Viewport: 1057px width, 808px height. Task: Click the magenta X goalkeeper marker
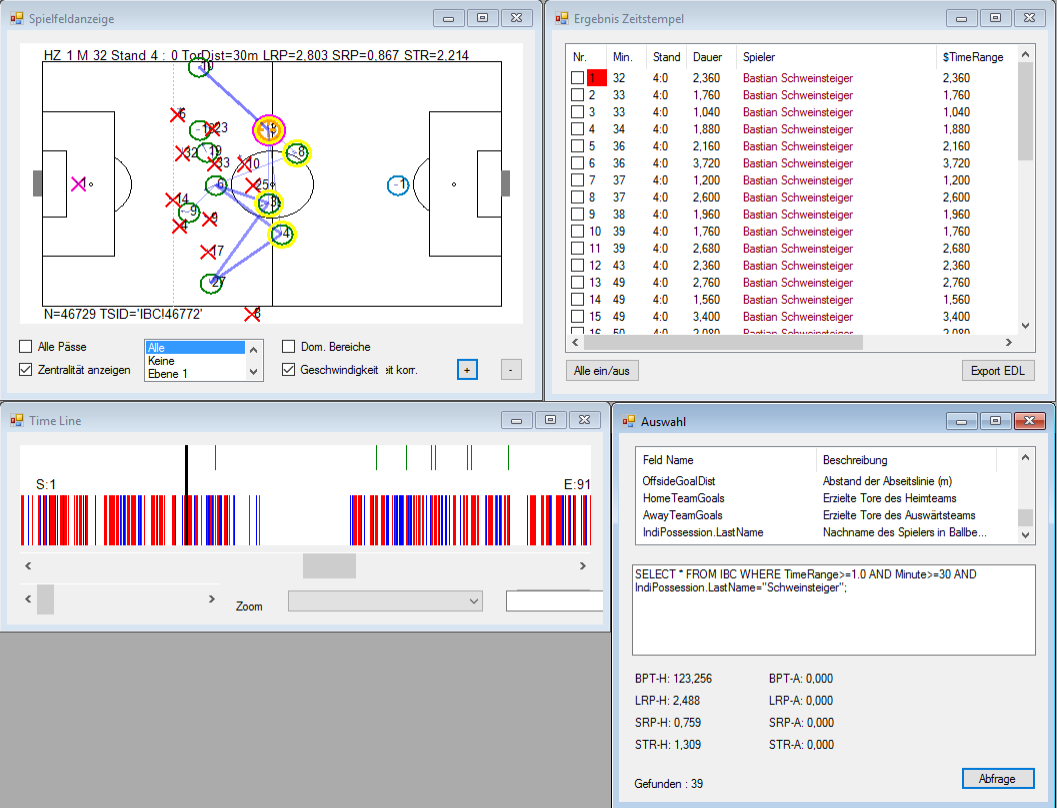[78, 184]
